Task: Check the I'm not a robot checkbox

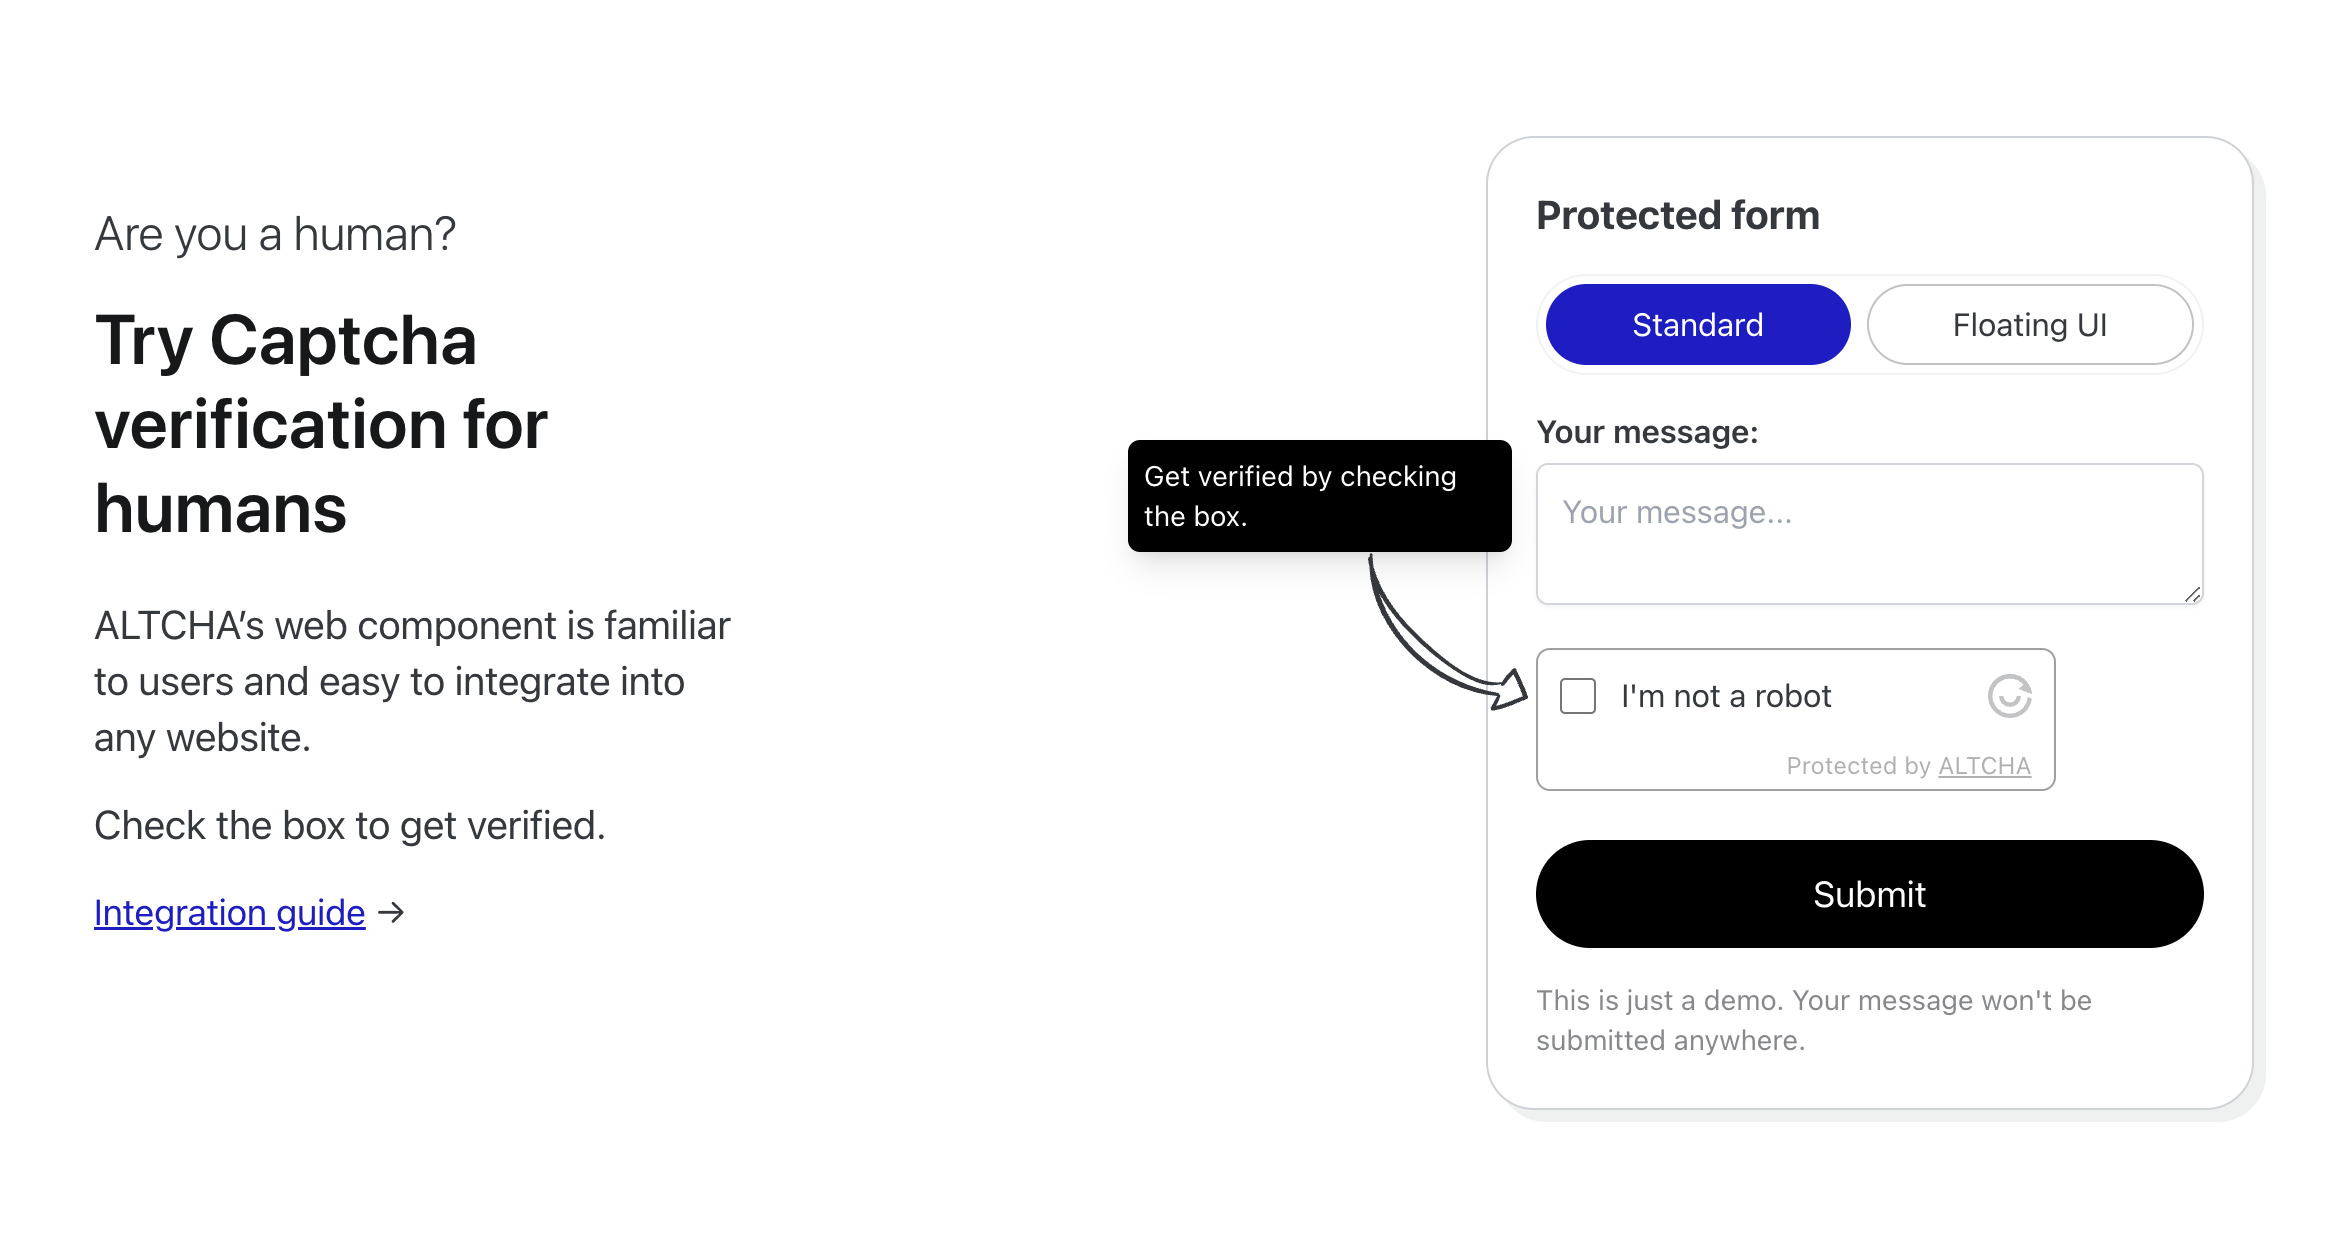Action: click(x=1578, y=696)
